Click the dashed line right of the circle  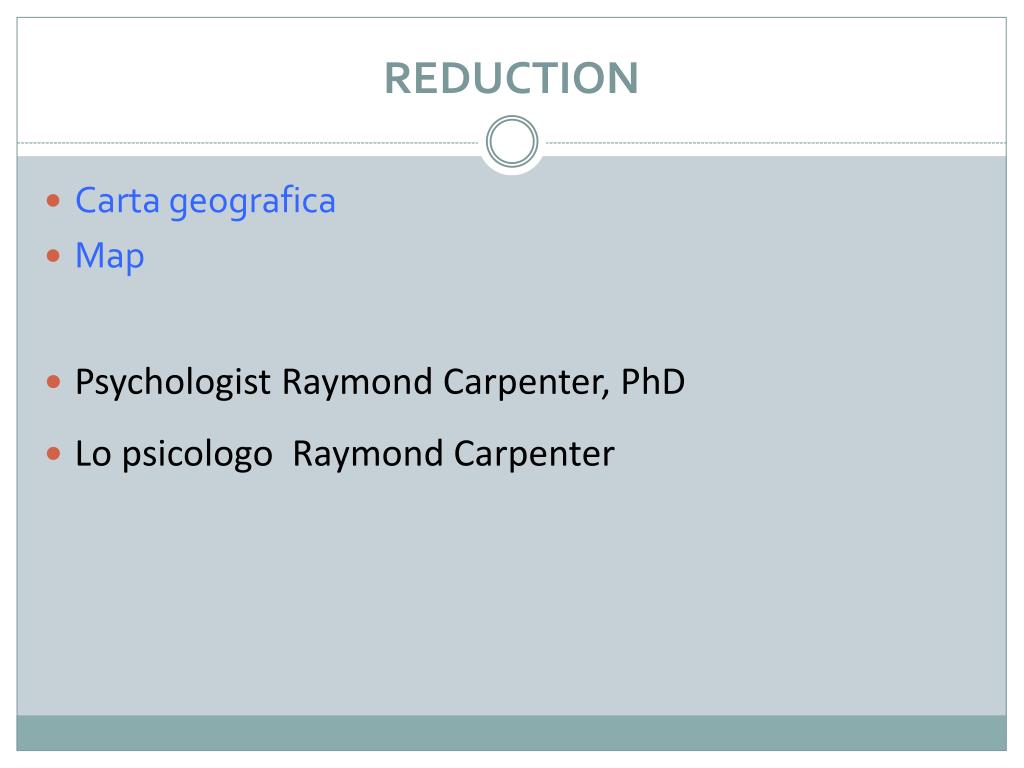coord(776,142)
